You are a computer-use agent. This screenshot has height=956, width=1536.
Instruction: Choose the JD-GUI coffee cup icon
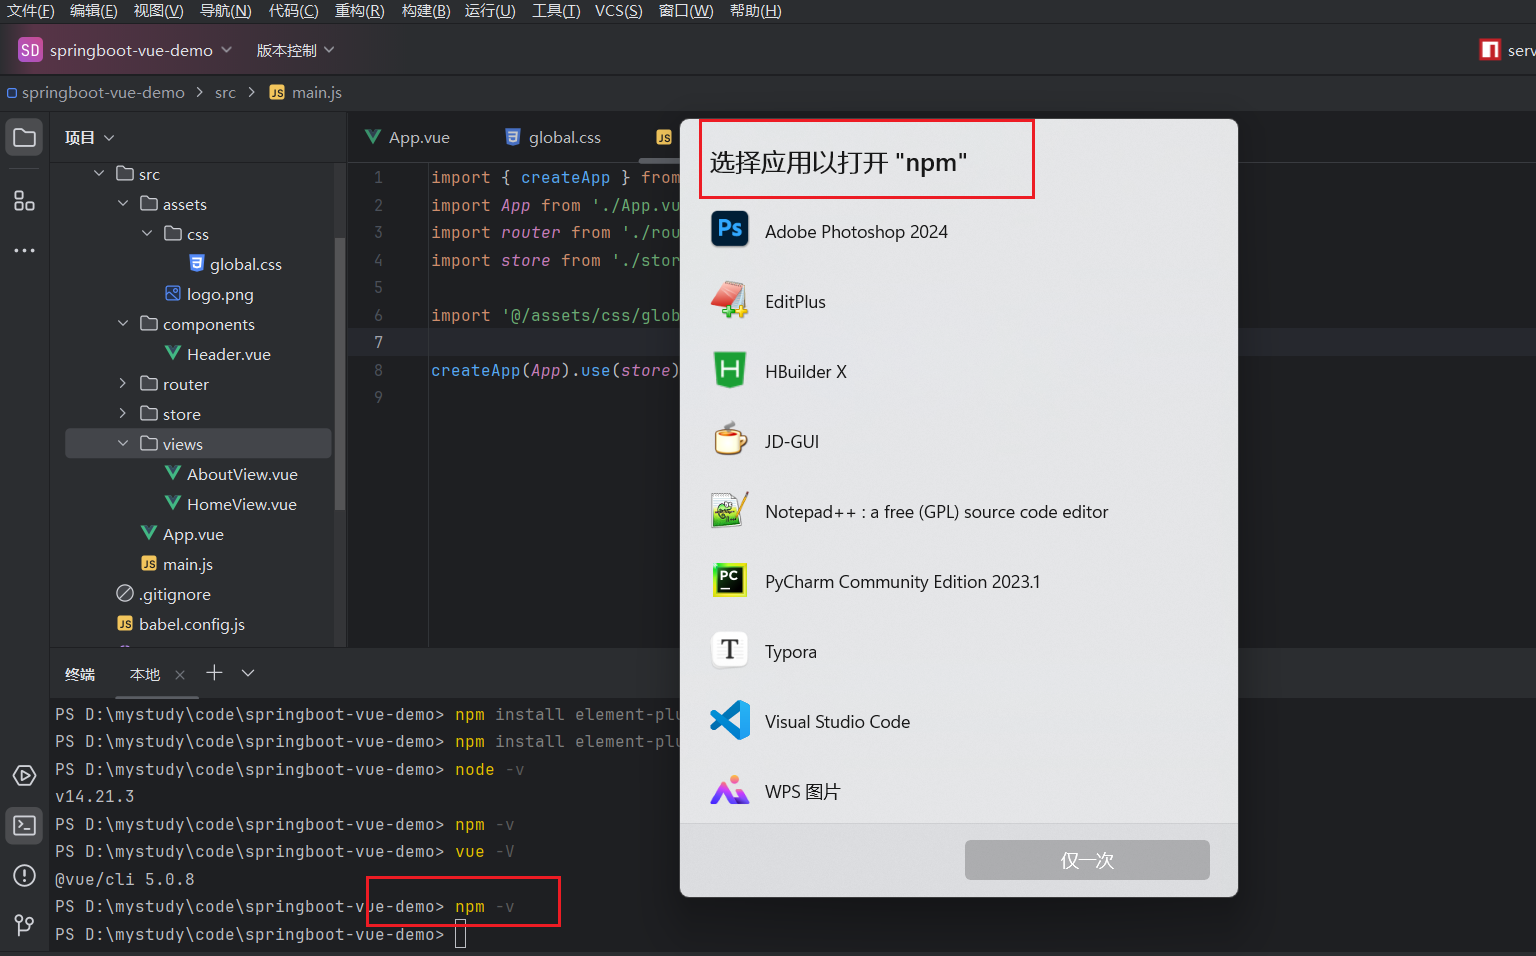(730, 440)
